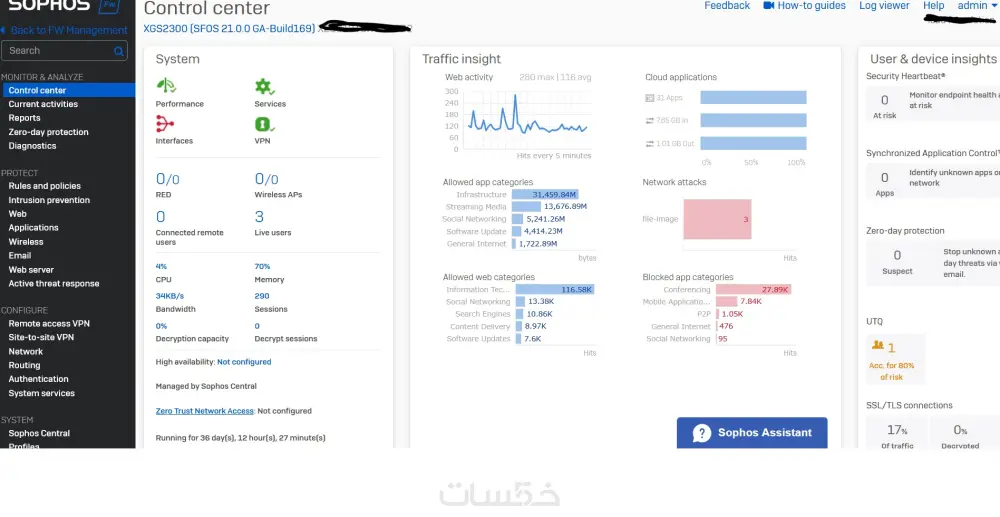Open Zero Trust Network Access link
The image size is (1000, 517).
click(x=205, y=411)
